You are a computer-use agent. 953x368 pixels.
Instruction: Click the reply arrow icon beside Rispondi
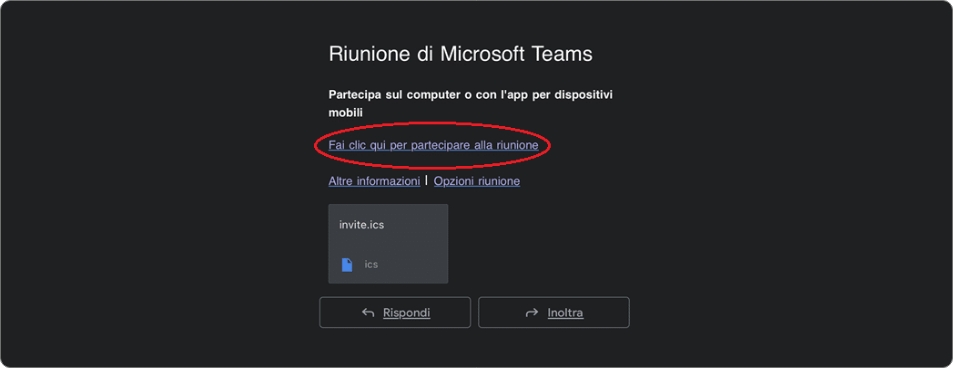[x=368, y=313]
